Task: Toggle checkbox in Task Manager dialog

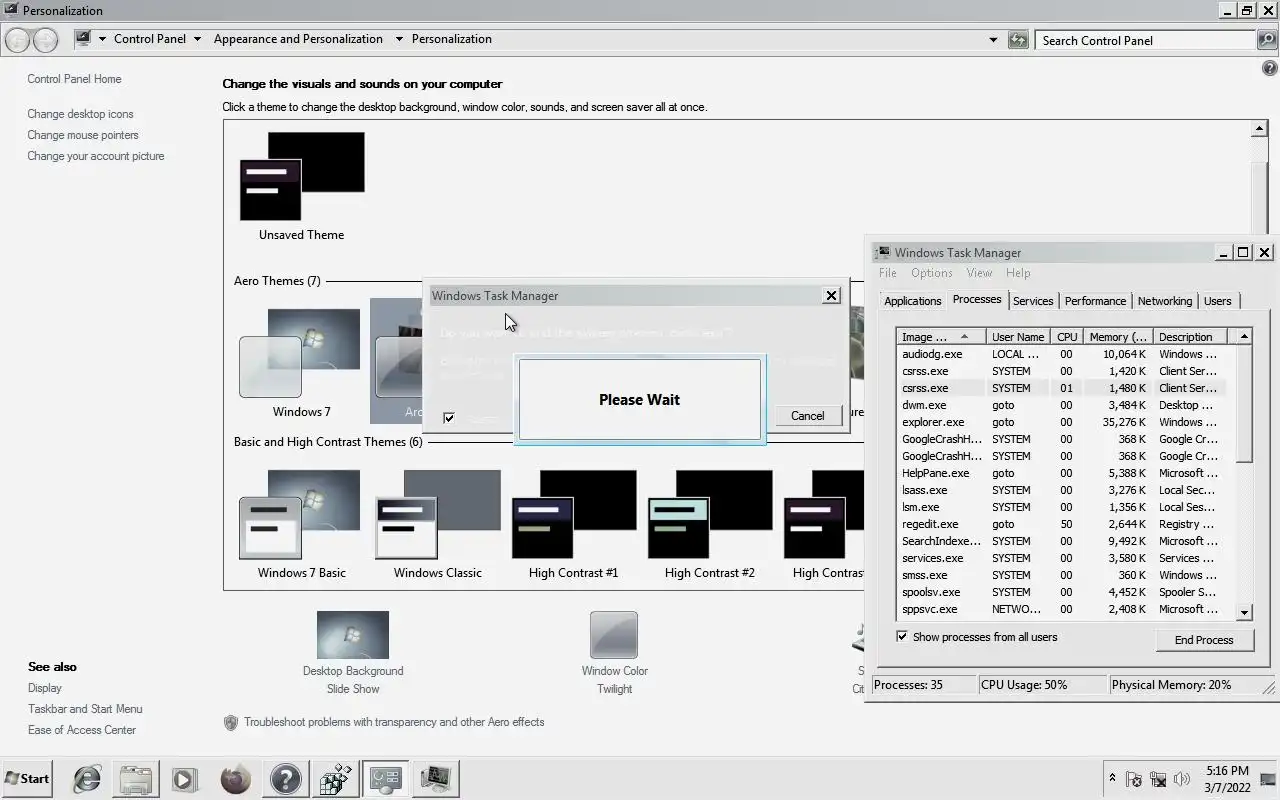Action: (449, 418)
